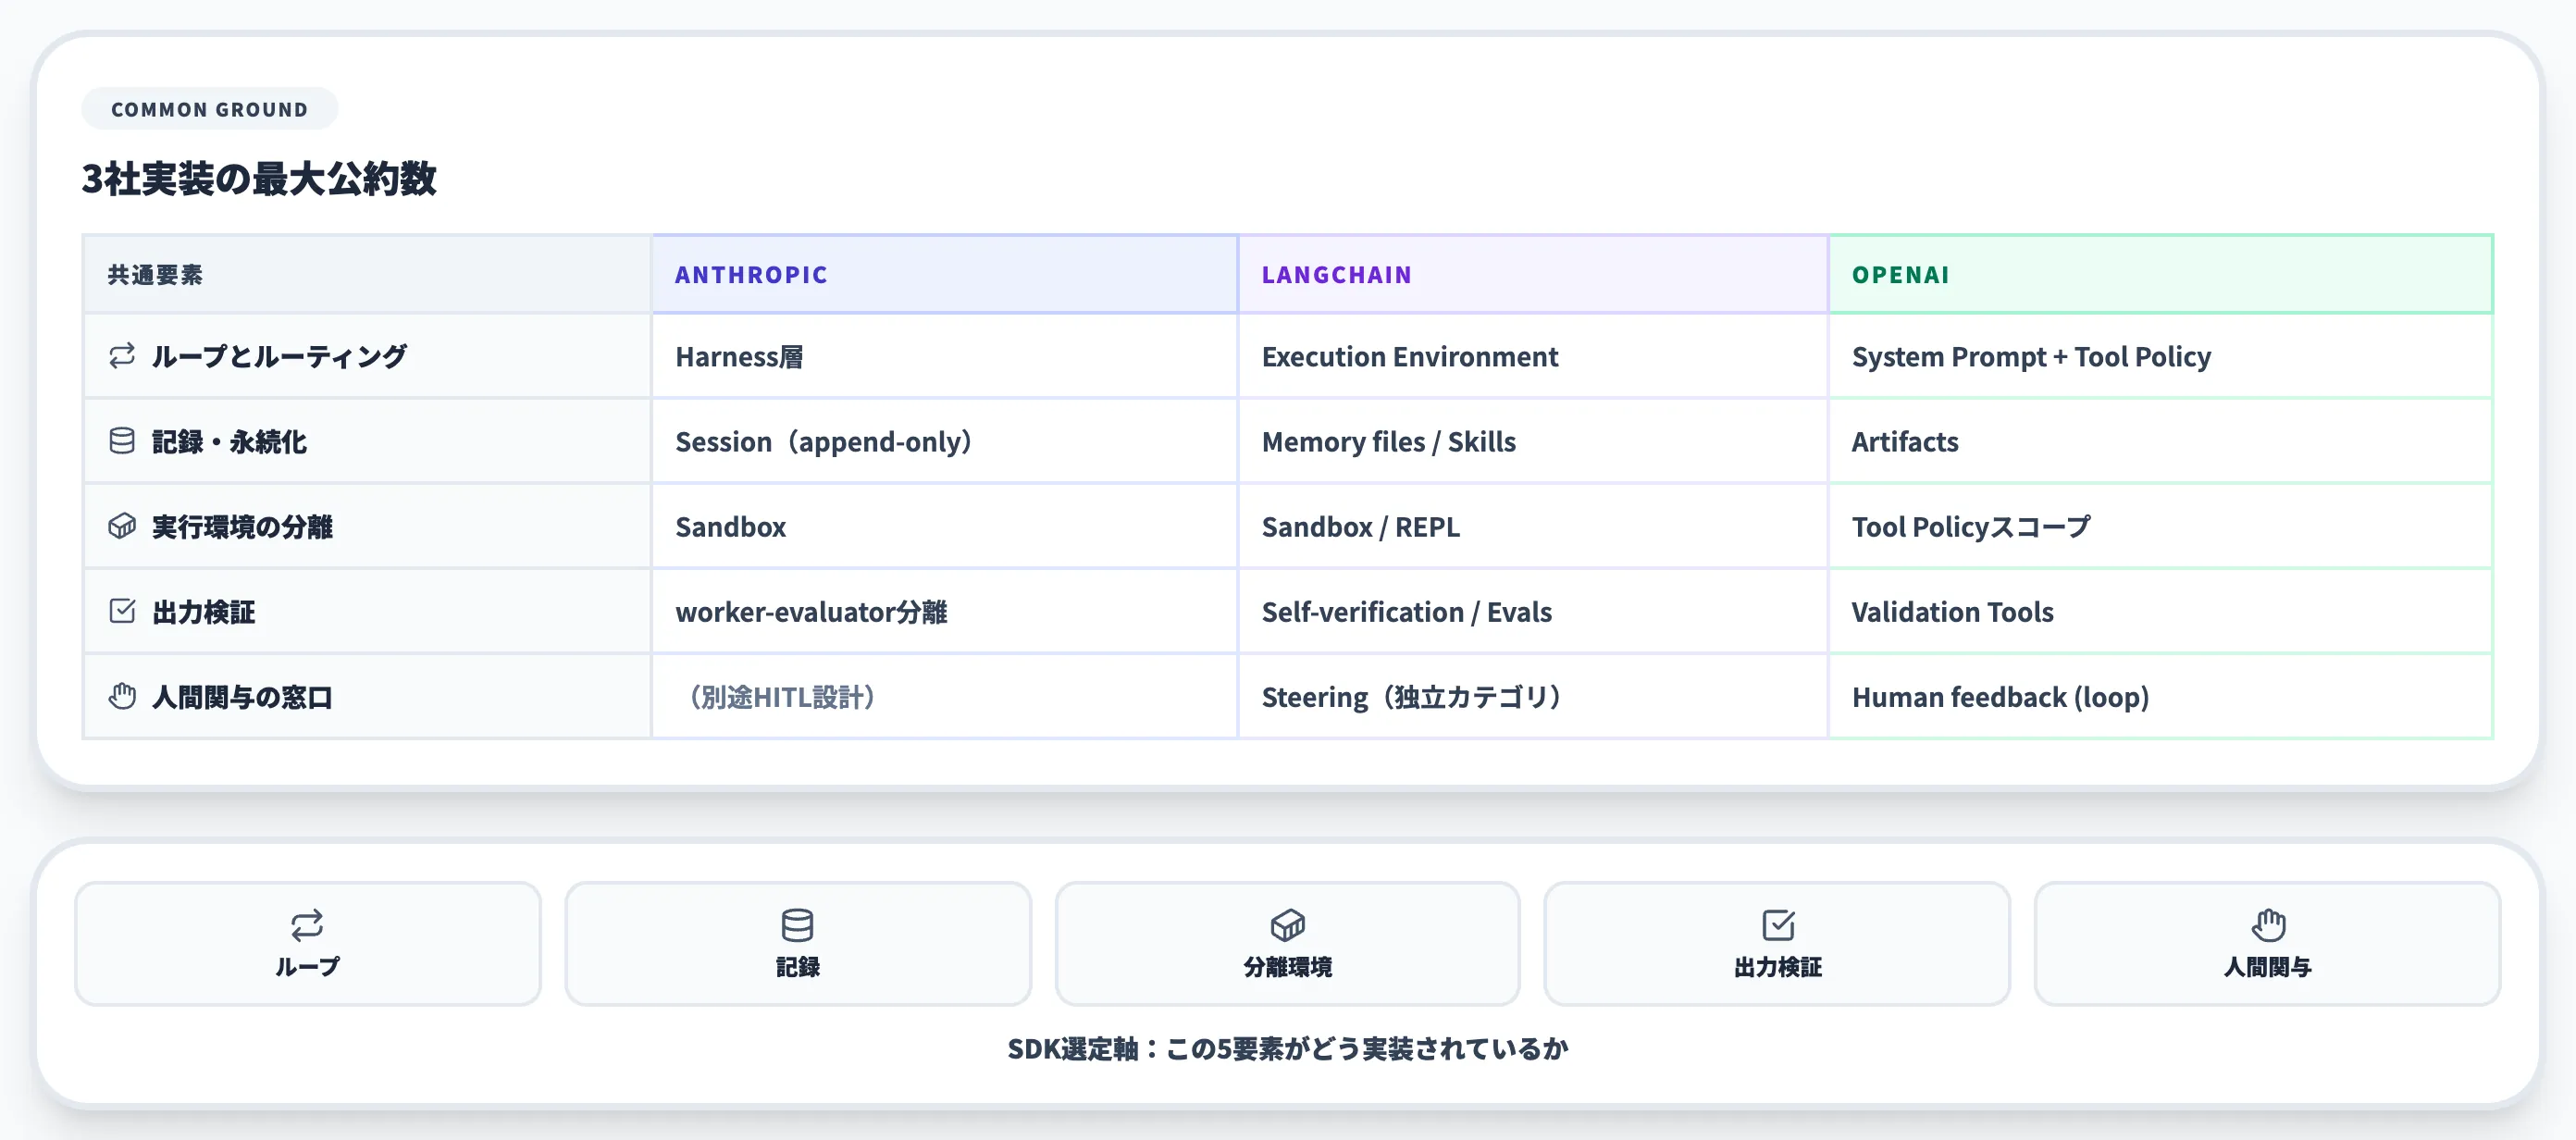Click the cube icon in the 分離環境 card
Viewport: 2576px width, 1140px height.
(x=1288, y=925)
